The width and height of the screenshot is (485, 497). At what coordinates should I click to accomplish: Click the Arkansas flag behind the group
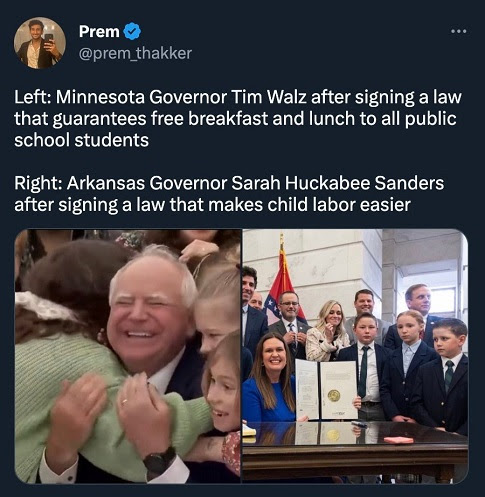point(283,290)
